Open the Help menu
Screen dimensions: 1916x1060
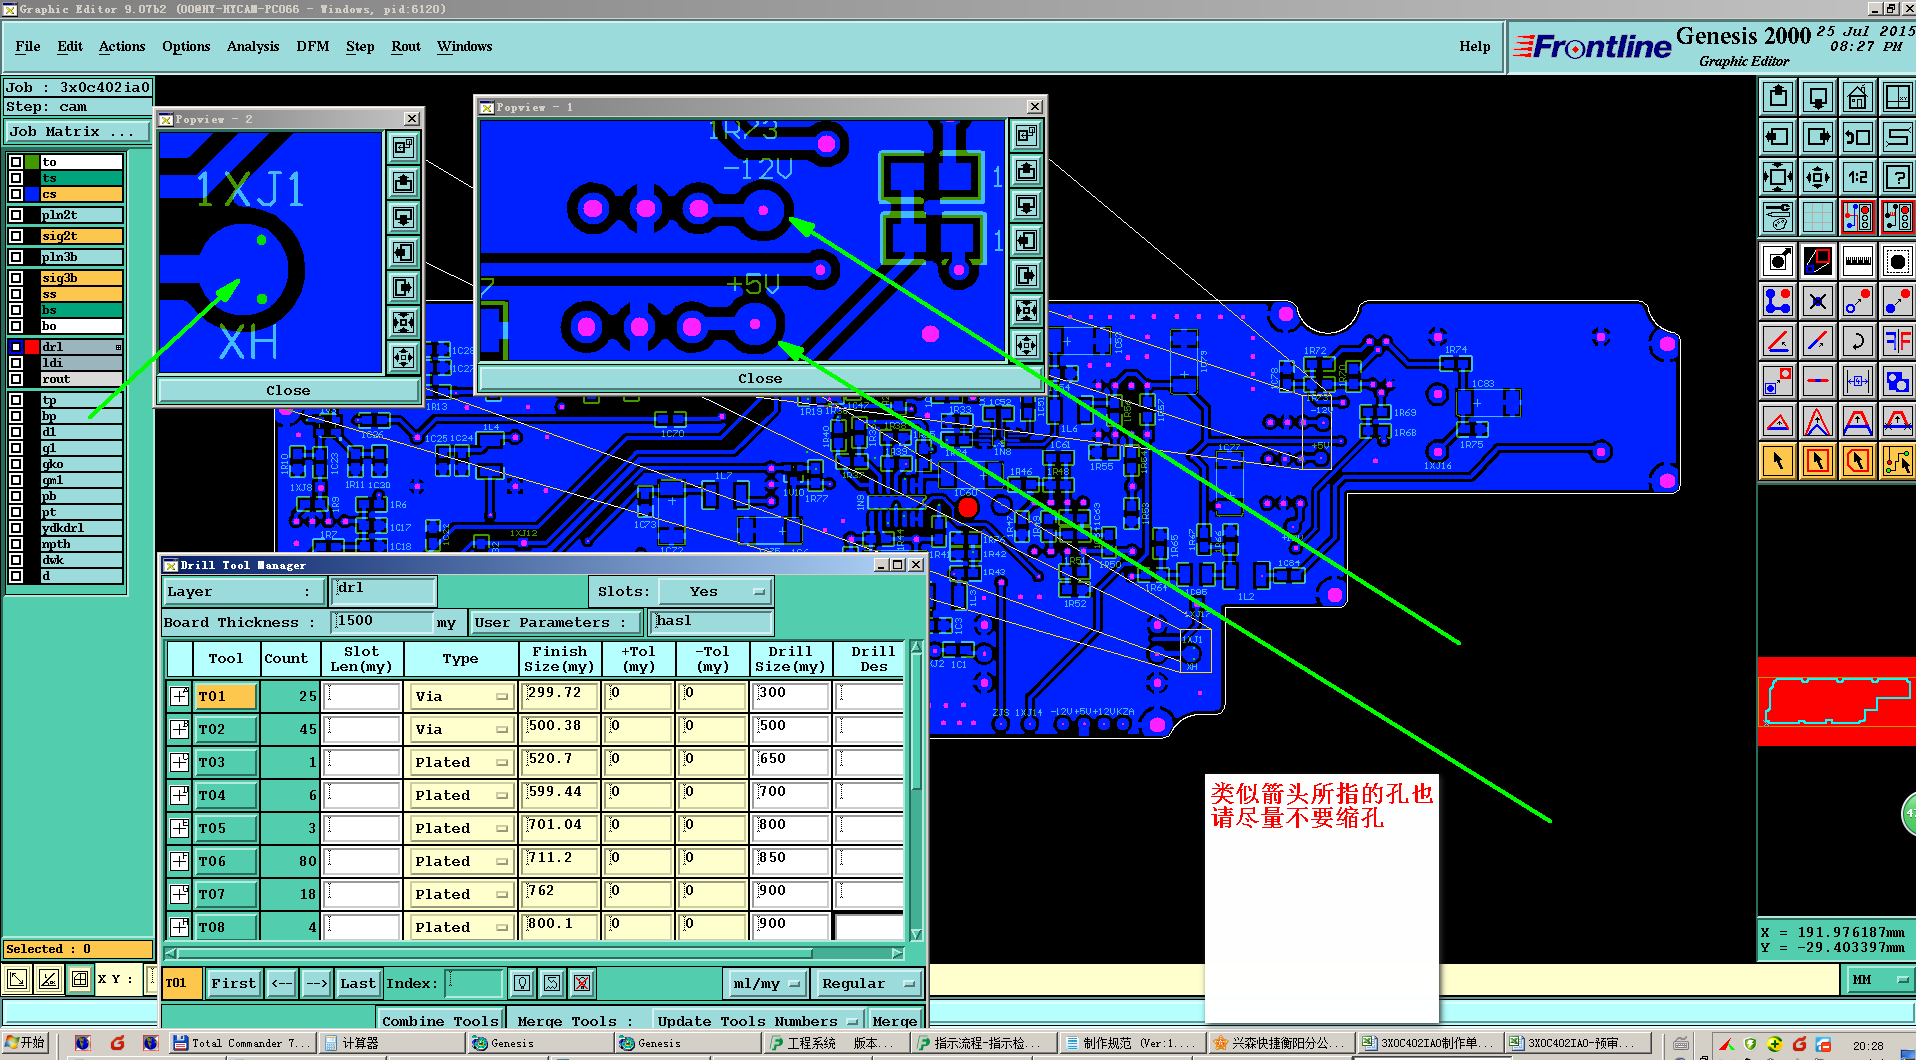[x=1475, y=46]
